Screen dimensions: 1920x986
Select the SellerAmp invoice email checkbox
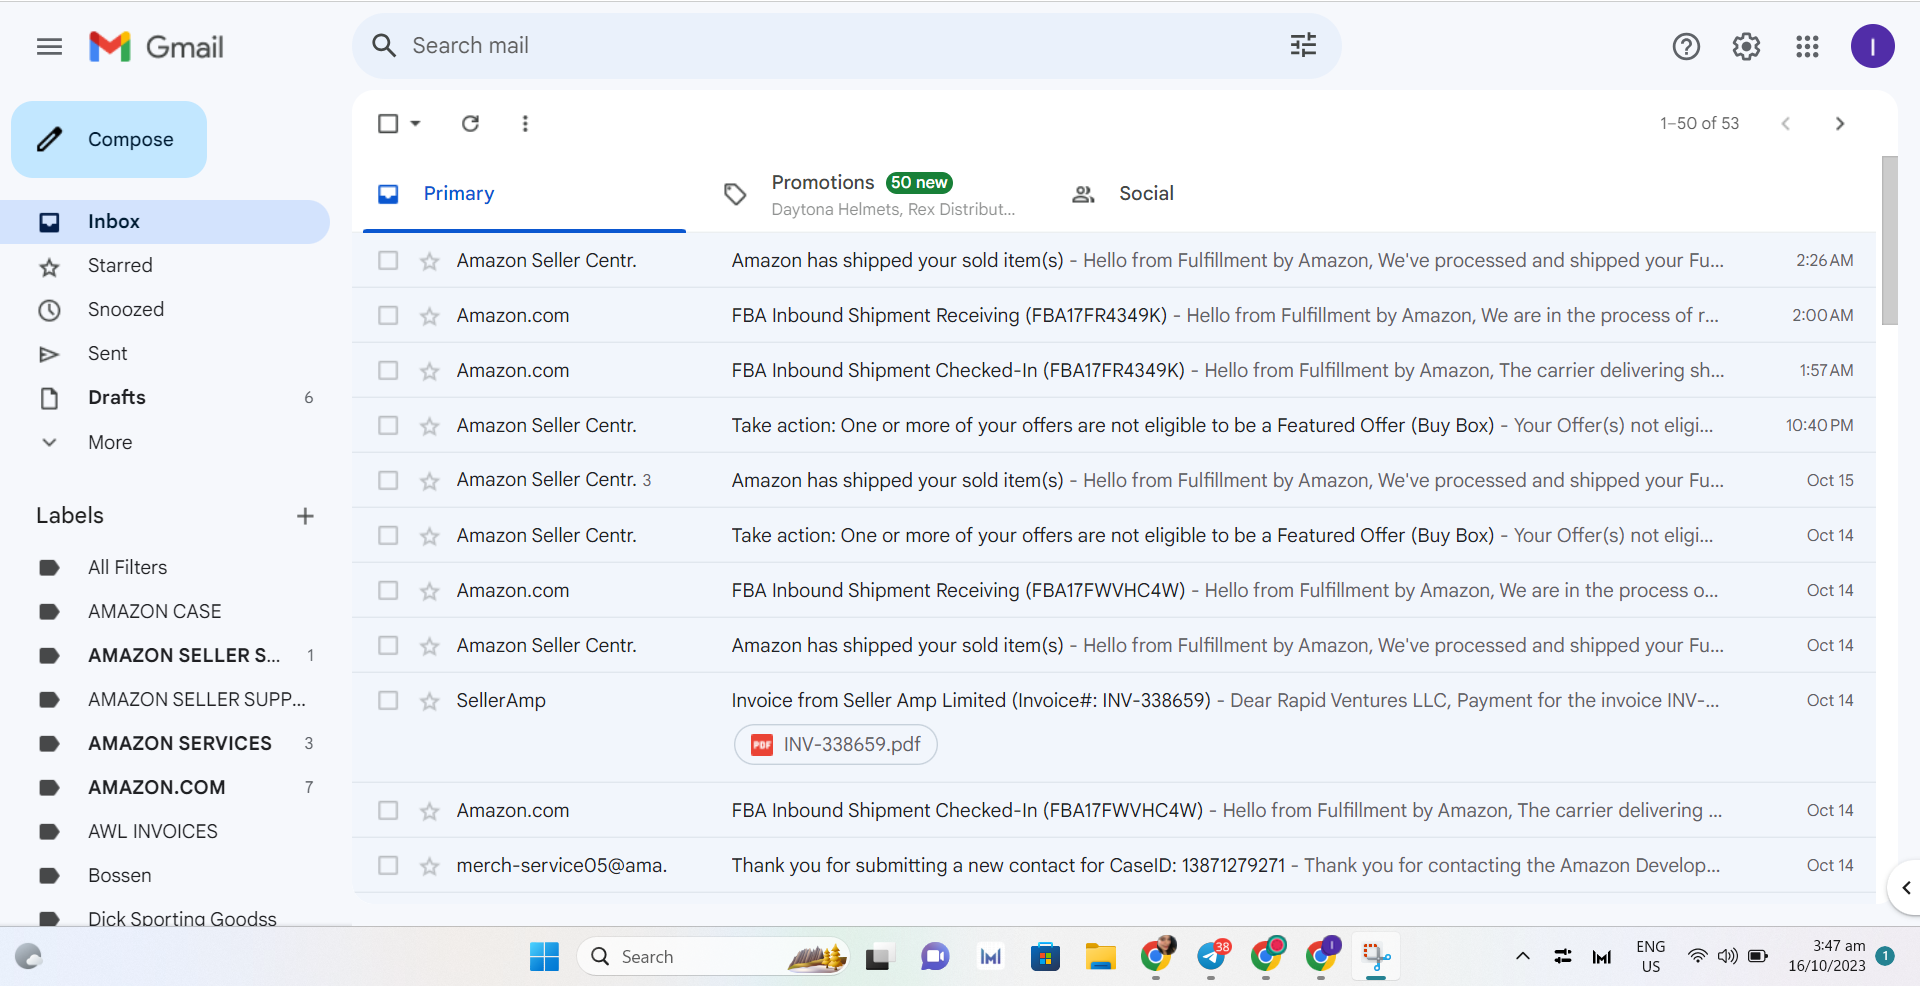click(388, 701)
